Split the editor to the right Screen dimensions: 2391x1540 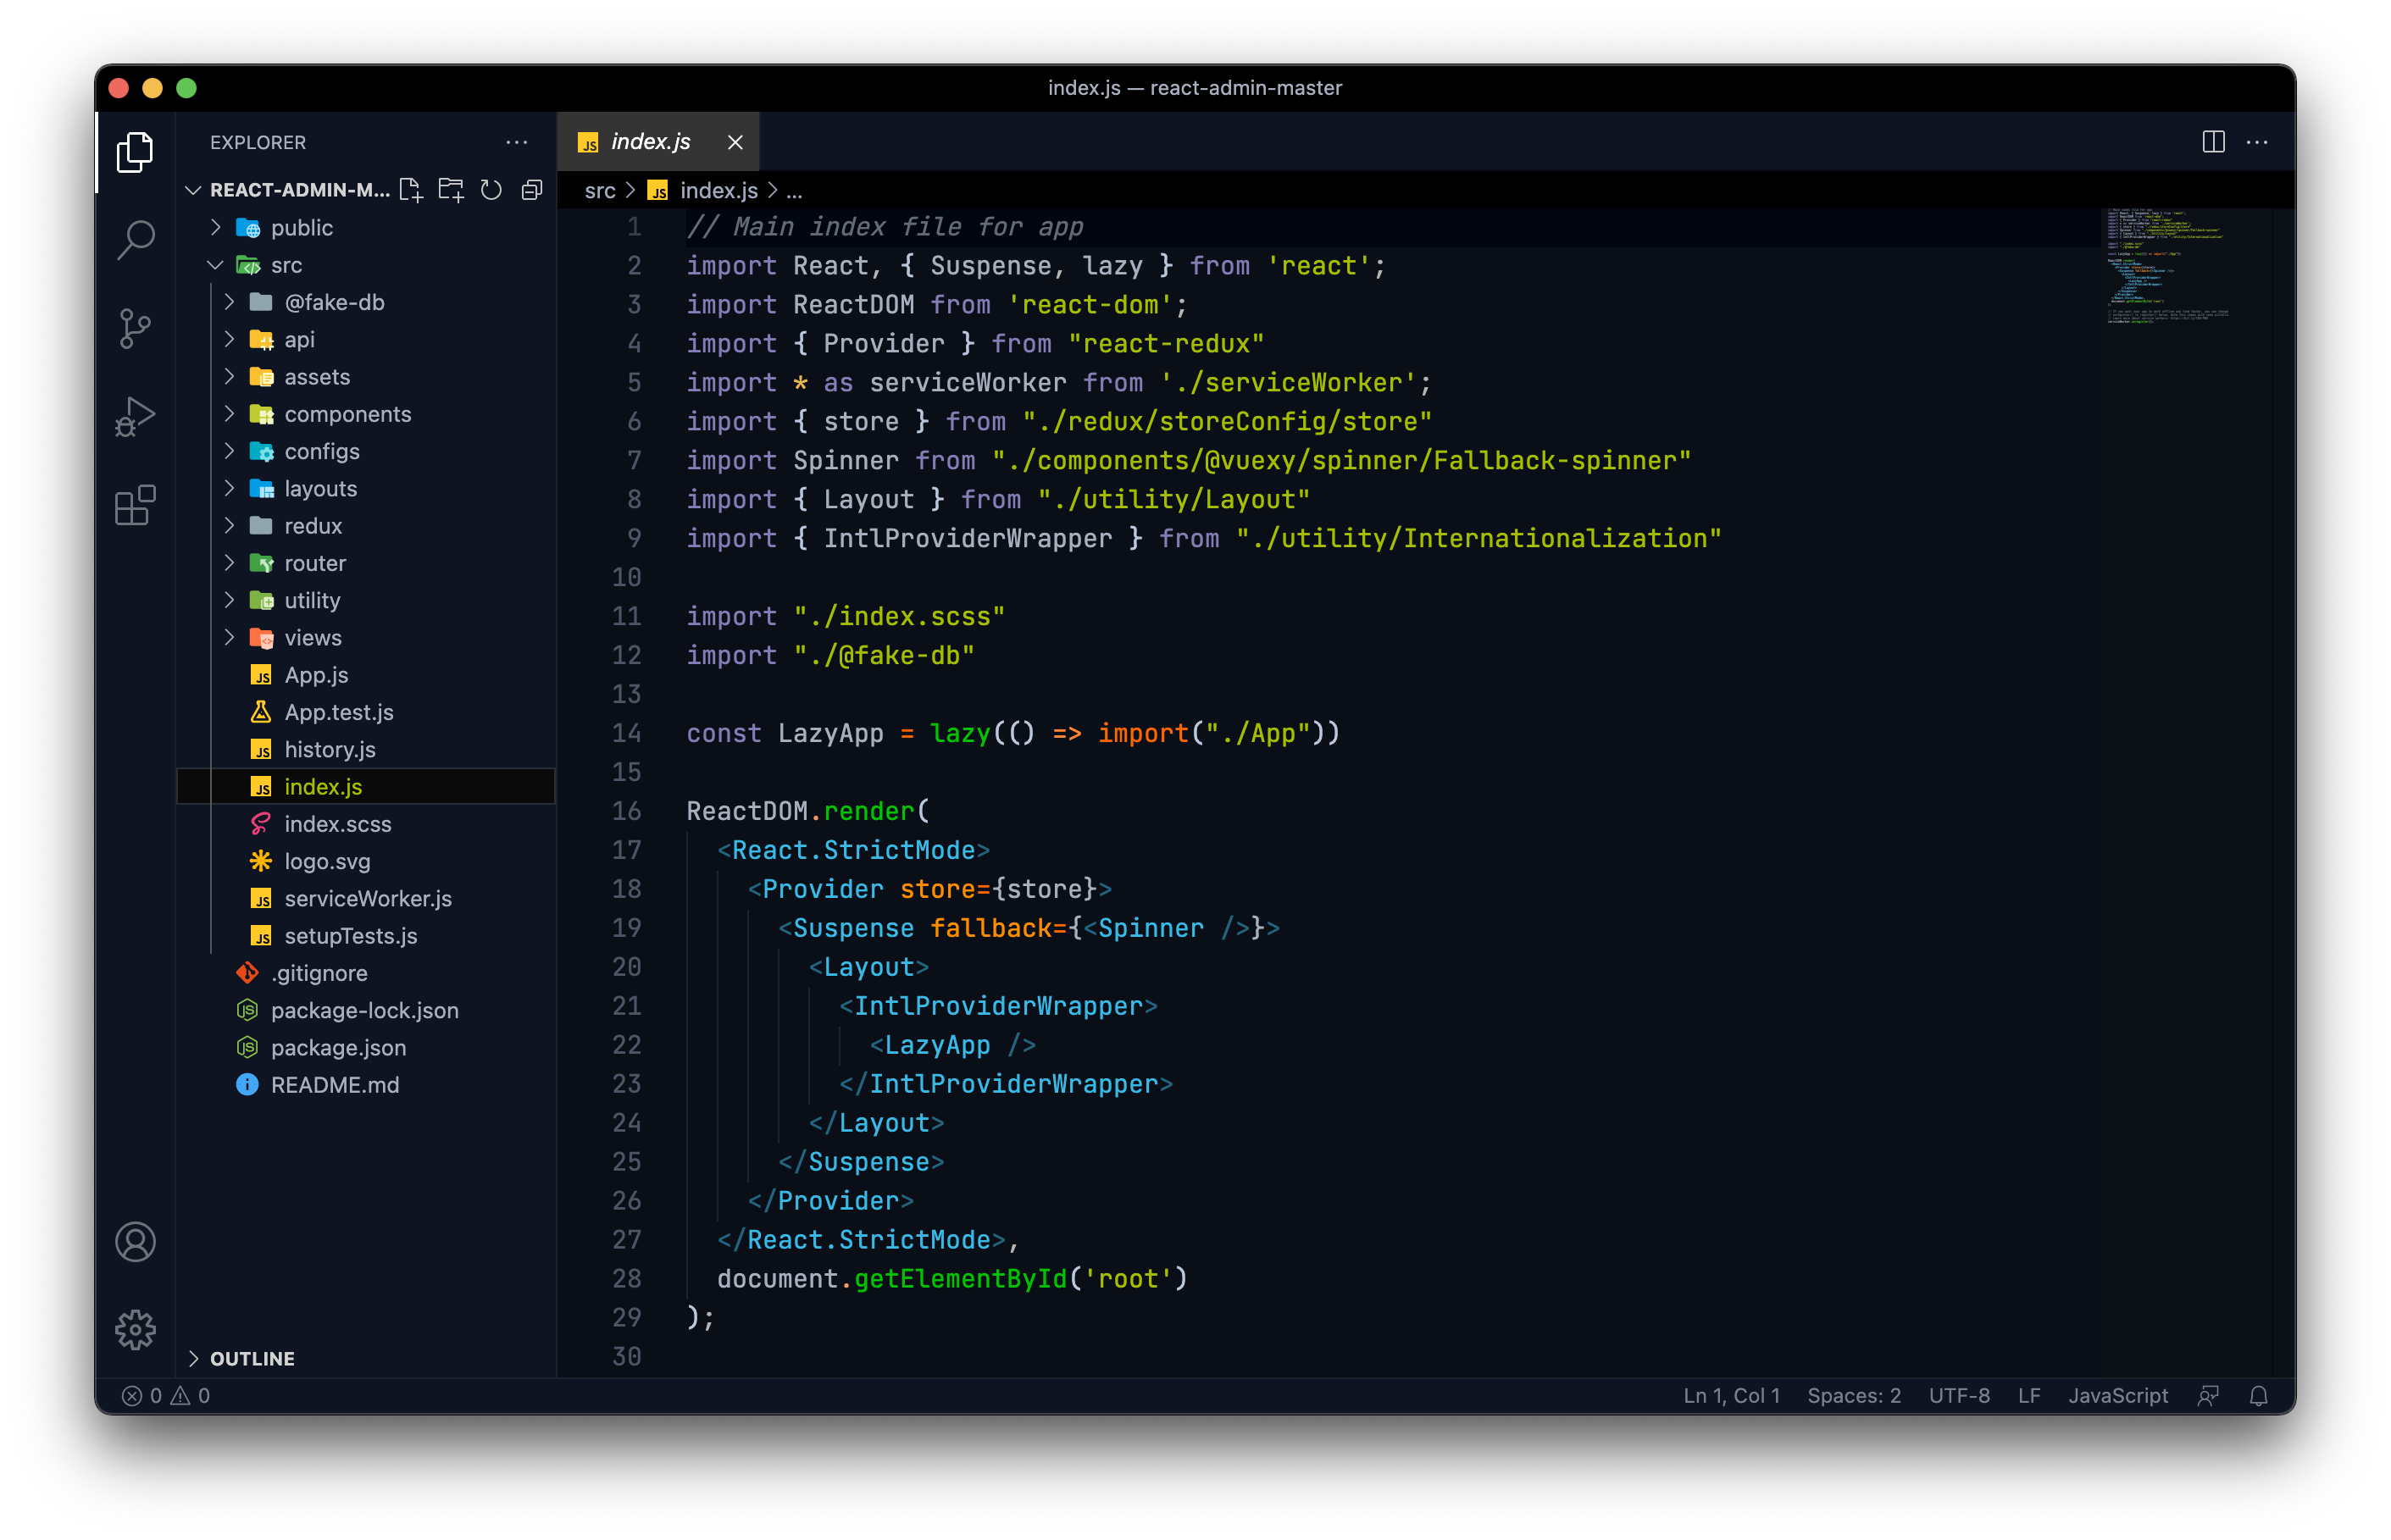click(2213, 142)
